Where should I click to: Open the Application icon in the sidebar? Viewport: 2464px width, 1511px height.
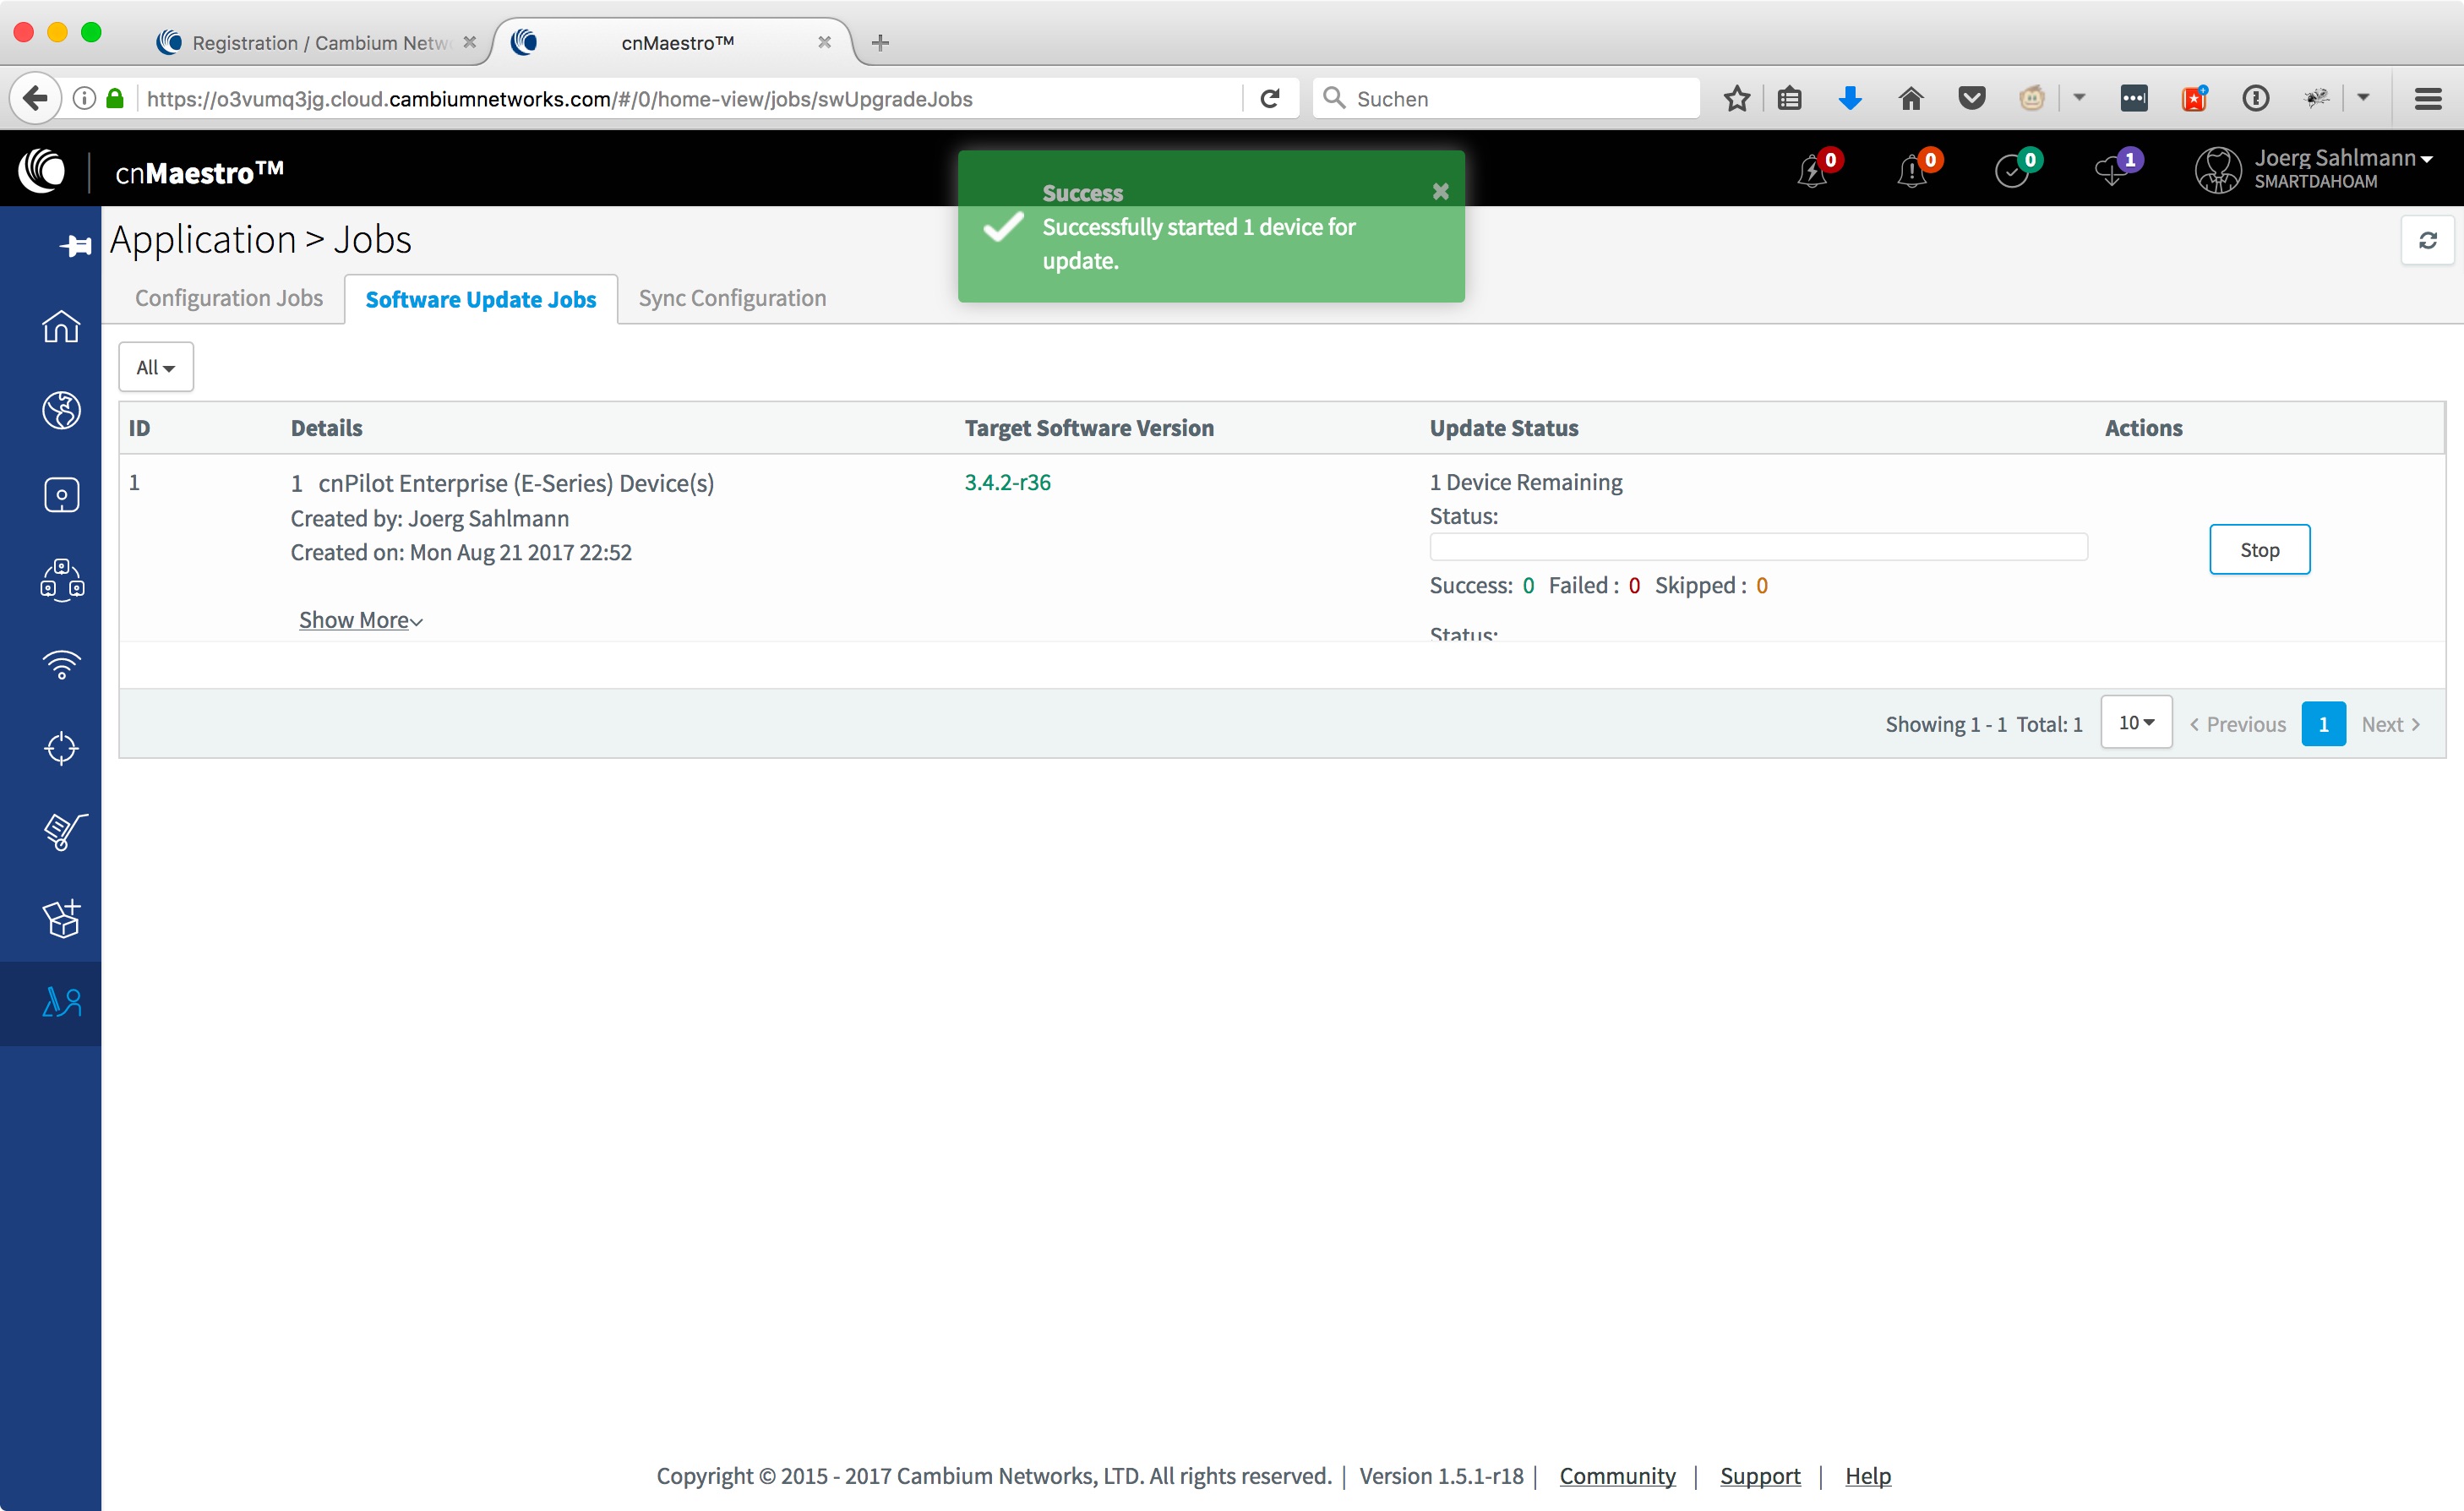pyautogui.click(x=61, y=1002)
